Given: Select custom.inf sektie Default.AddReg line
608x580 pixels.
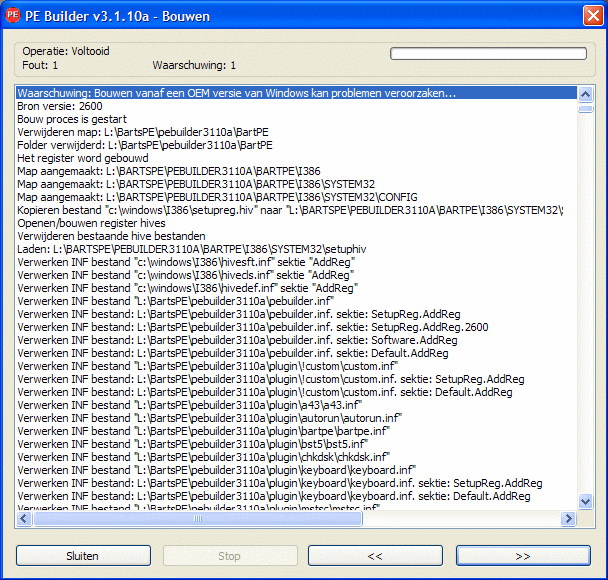Looking at the screenshot, I should (297, 392).
